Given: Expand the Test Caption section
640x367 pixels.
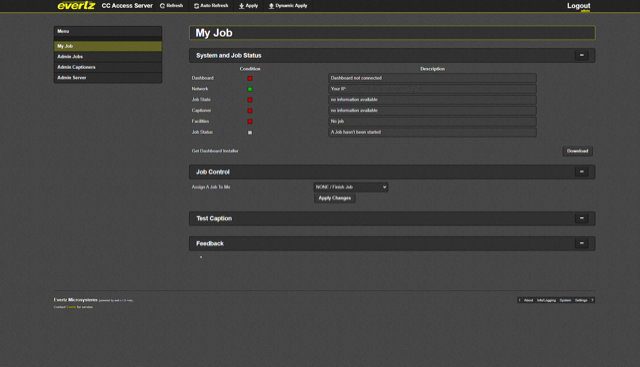Looking at the screenshot, I should [x=582, y=218].
